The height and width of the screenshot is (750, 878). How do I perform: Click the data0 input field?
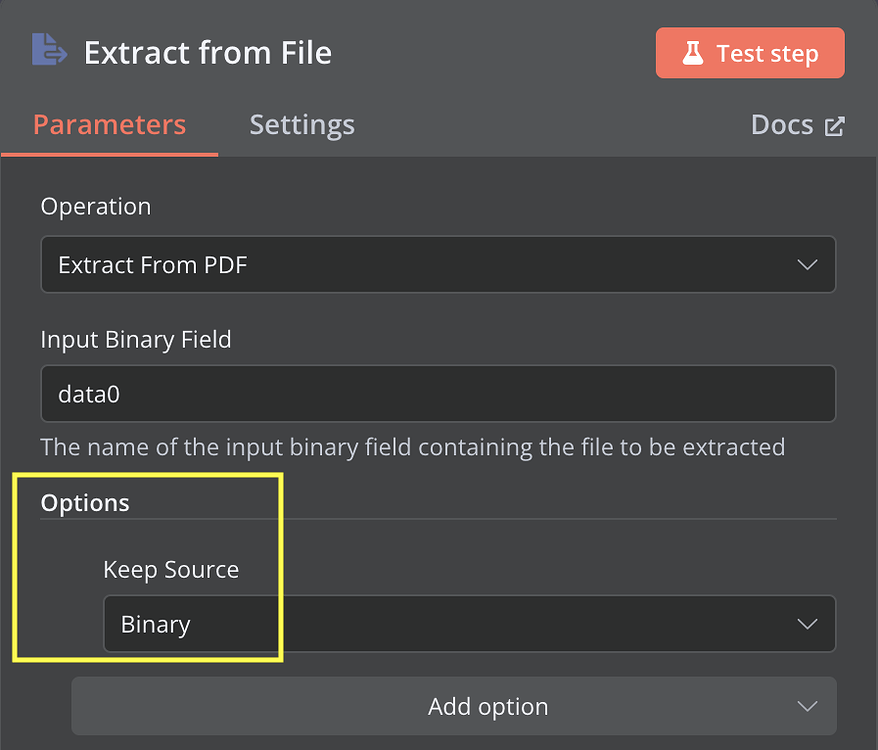[x=438, y=393]
